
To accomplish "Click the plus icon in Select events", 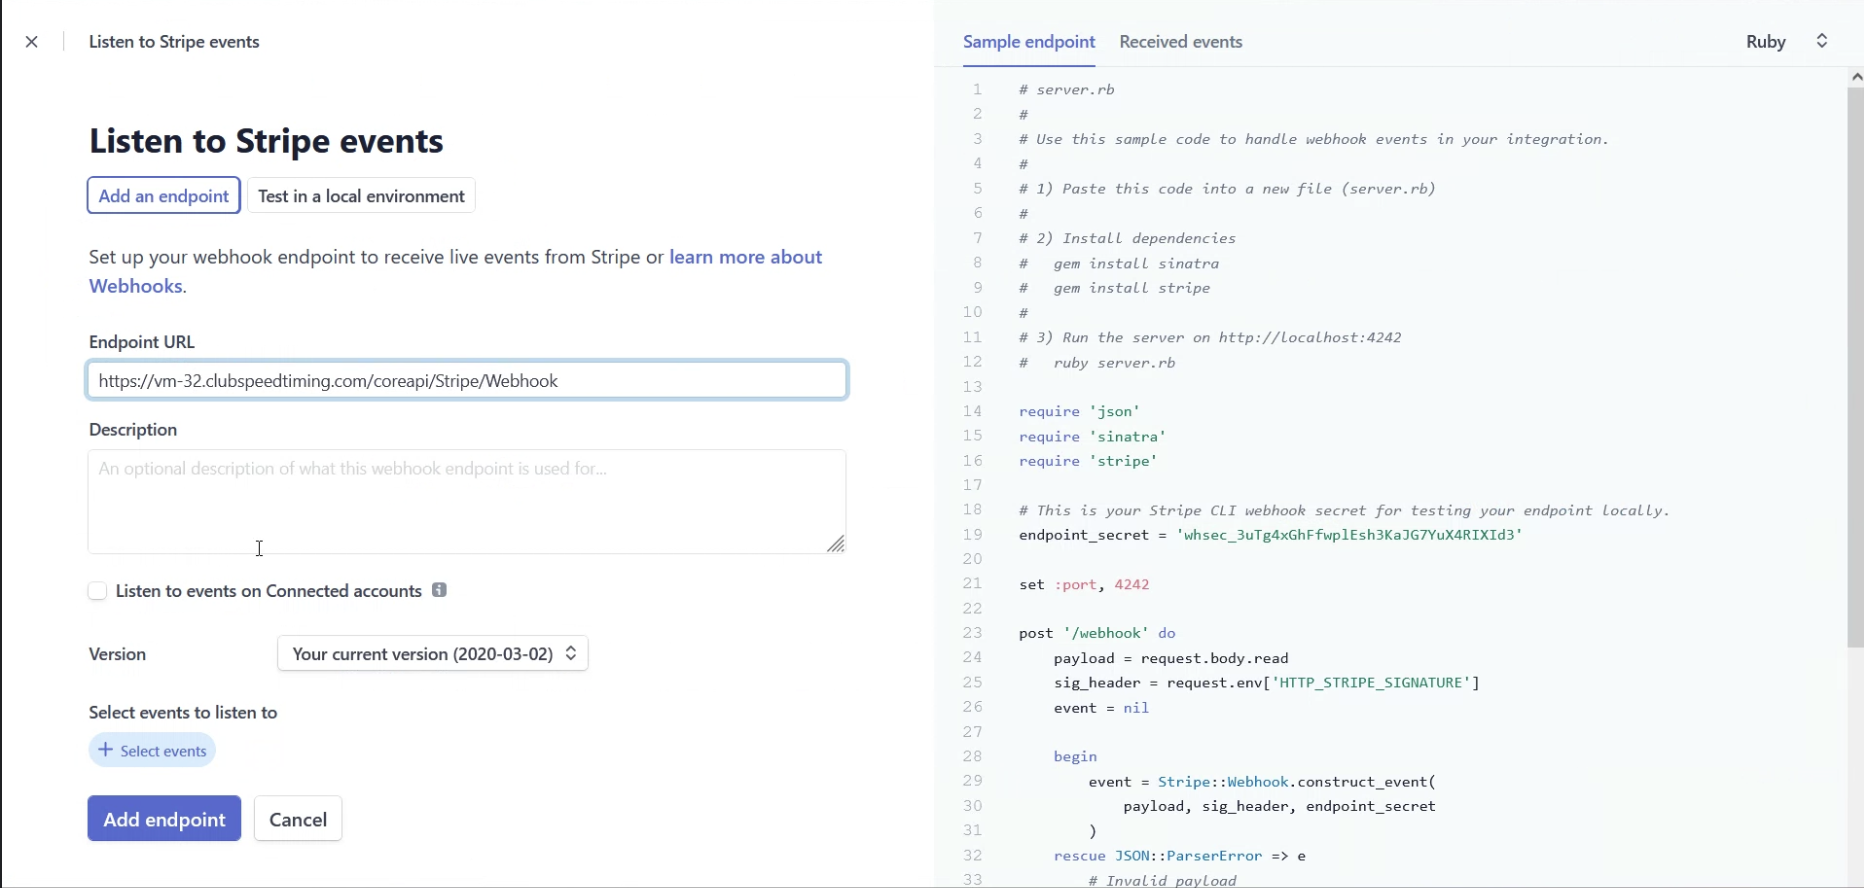I will coord(105,750).
